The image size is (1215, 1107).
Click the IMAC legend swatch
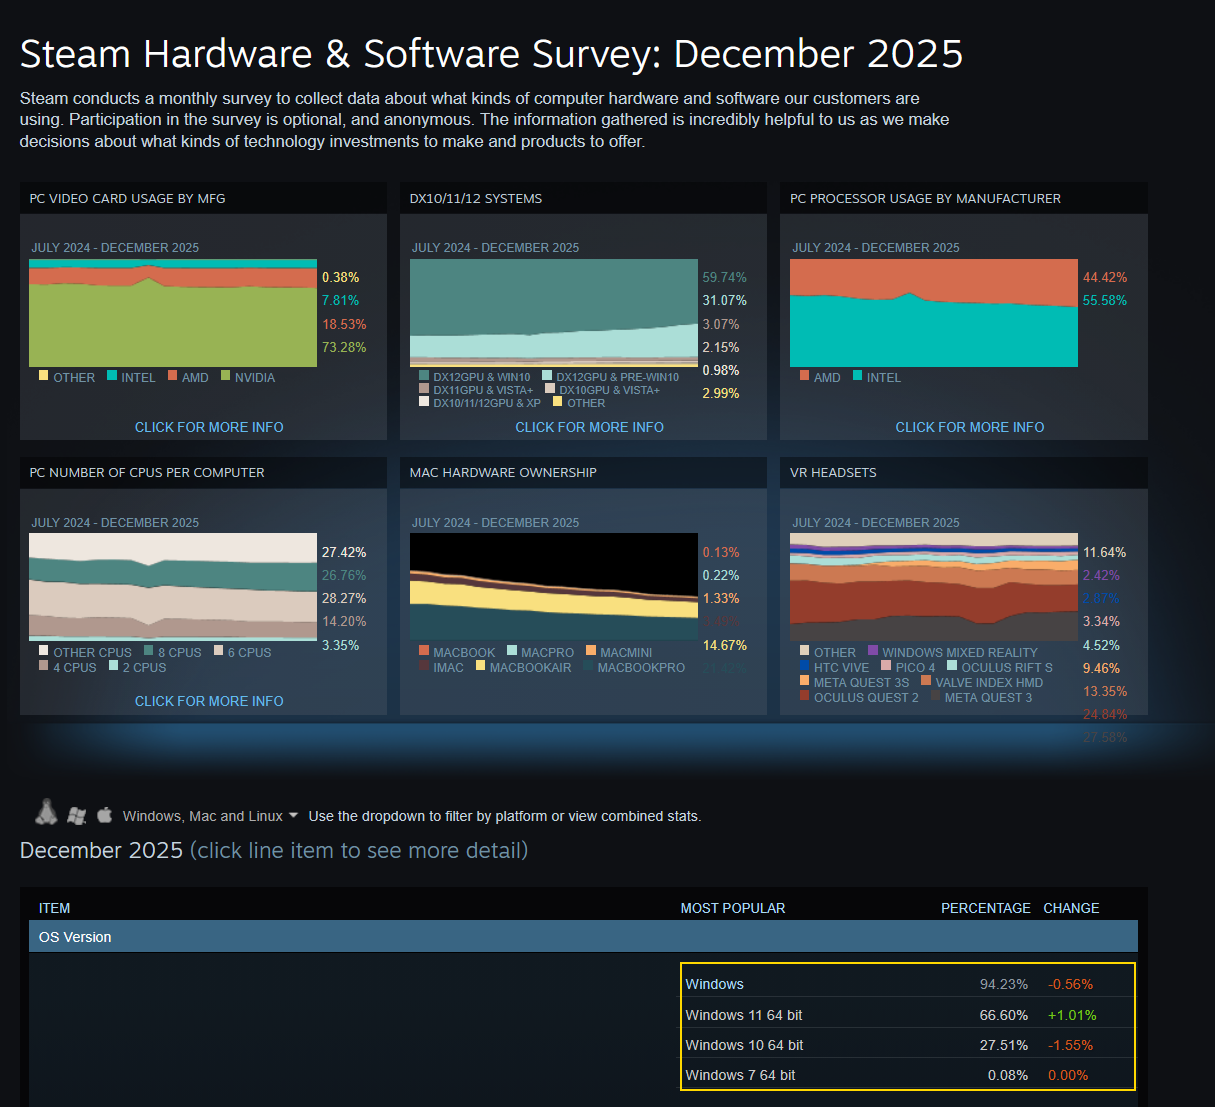424,666
